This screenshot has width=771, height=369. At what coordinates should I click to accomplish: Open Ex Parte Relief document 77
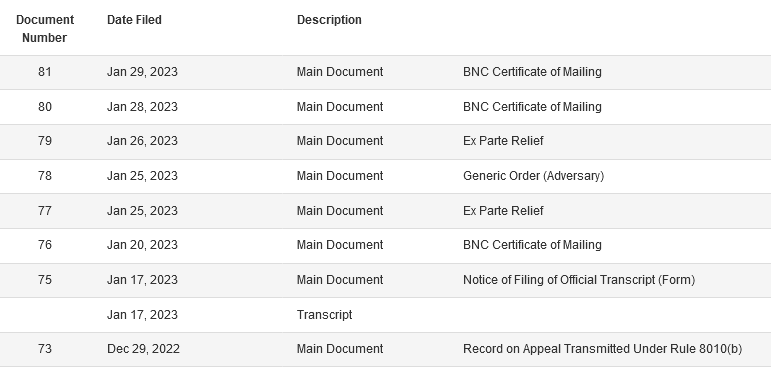coord(503,211)
